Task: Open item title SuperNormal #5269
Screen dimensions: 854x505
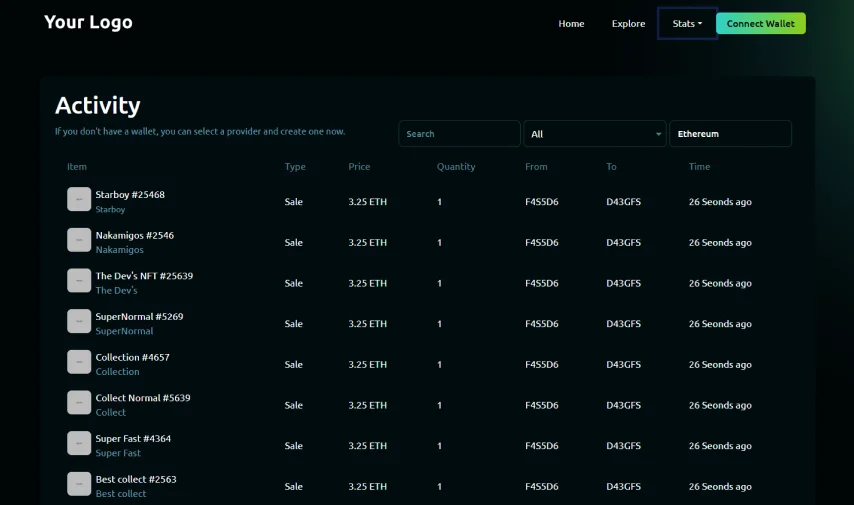Action: tap(139, 317)
